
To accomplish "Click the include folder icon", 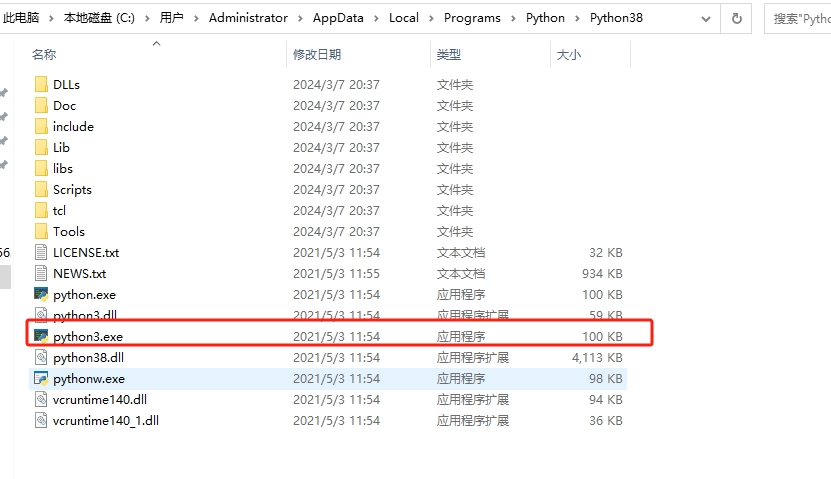I will point(41,126).
